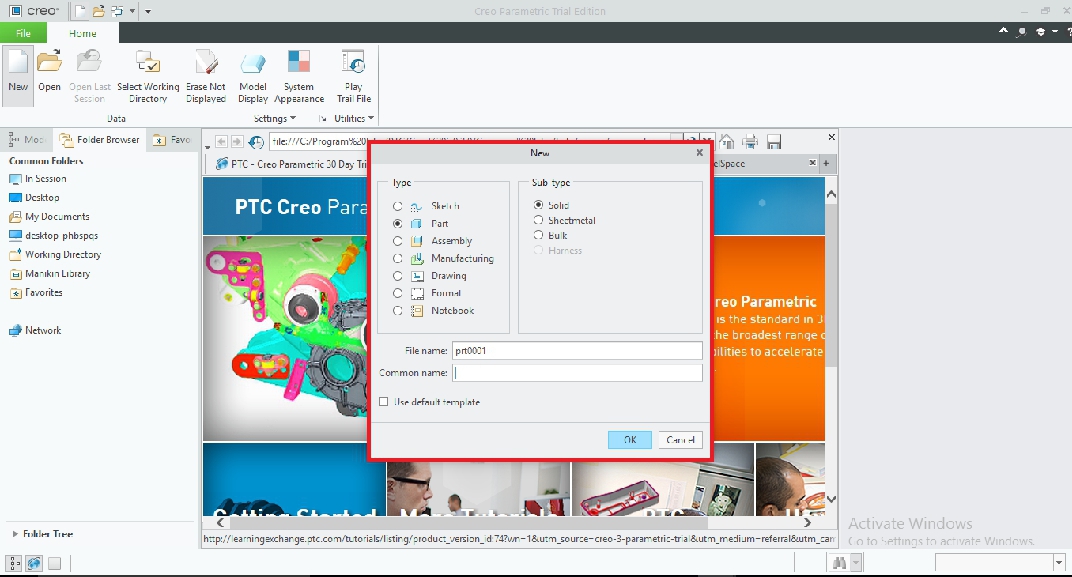Select the Assembly type radio button

[397, 240]
